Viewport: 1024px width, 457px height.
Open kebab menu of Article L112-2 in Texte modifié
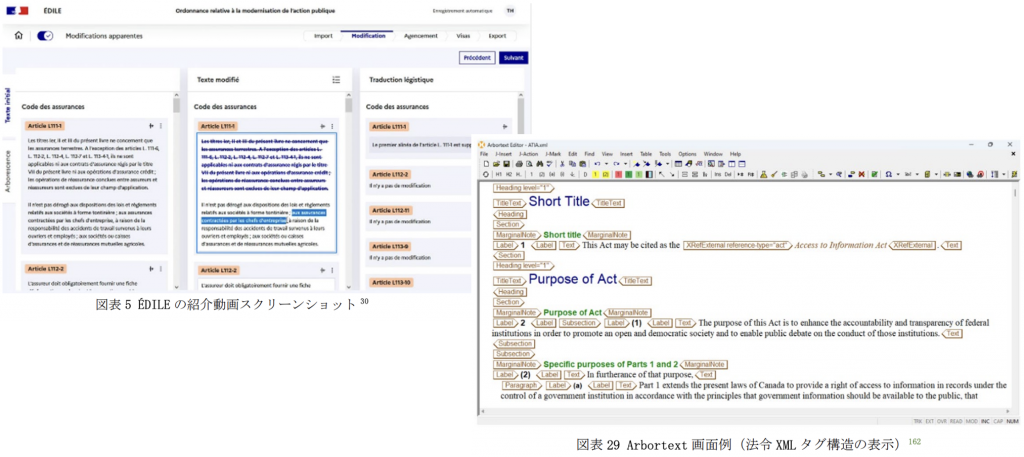(332, 270)
